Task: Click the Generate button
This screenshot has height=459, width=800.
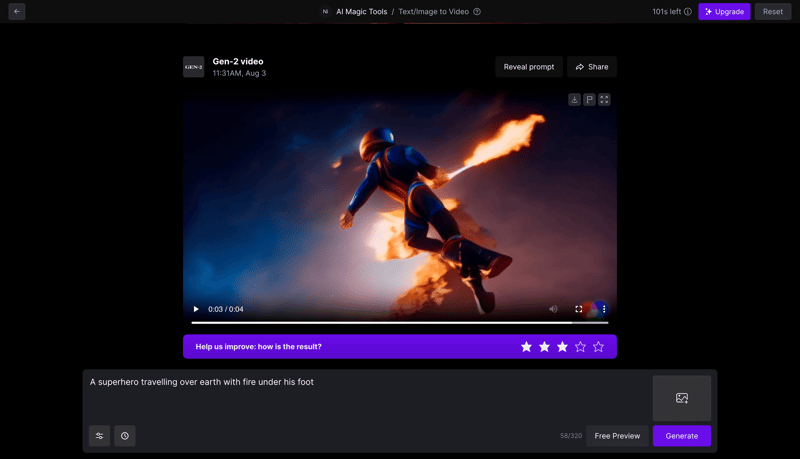Action: [x=681, y=436]
